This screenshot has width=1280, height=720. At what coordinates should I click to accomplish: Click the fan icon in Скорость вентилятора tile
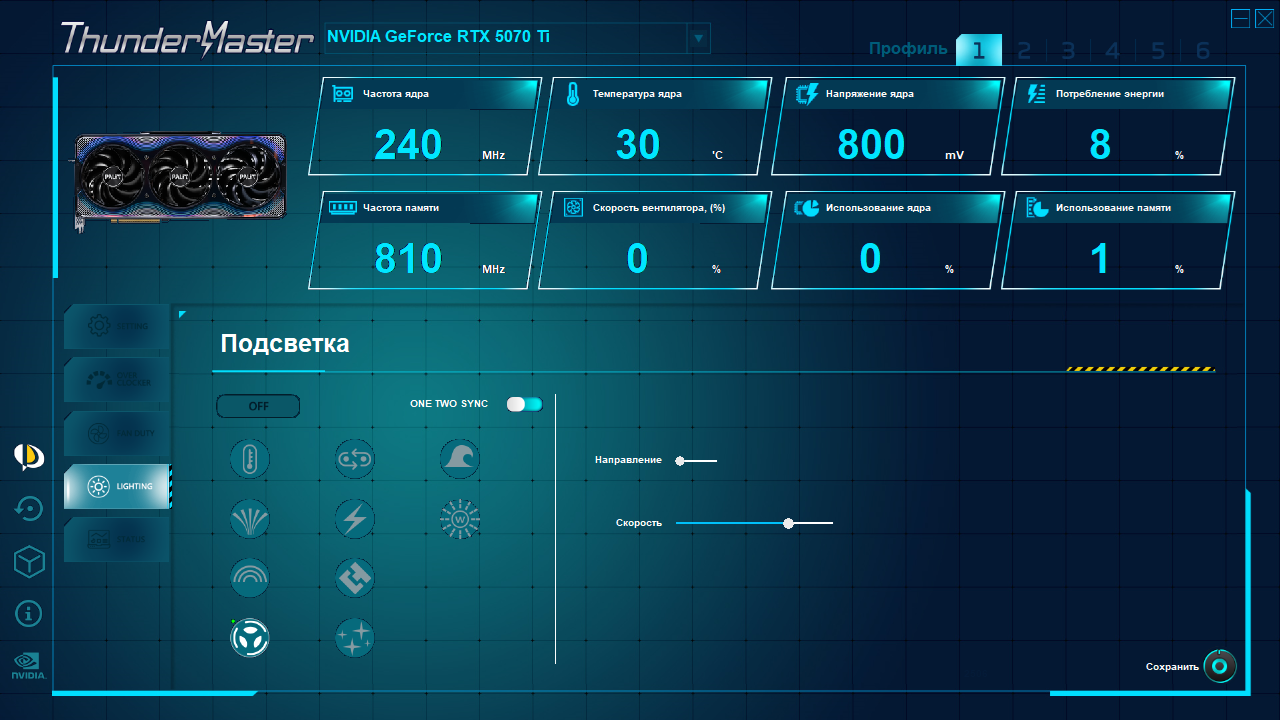[573, 208]
